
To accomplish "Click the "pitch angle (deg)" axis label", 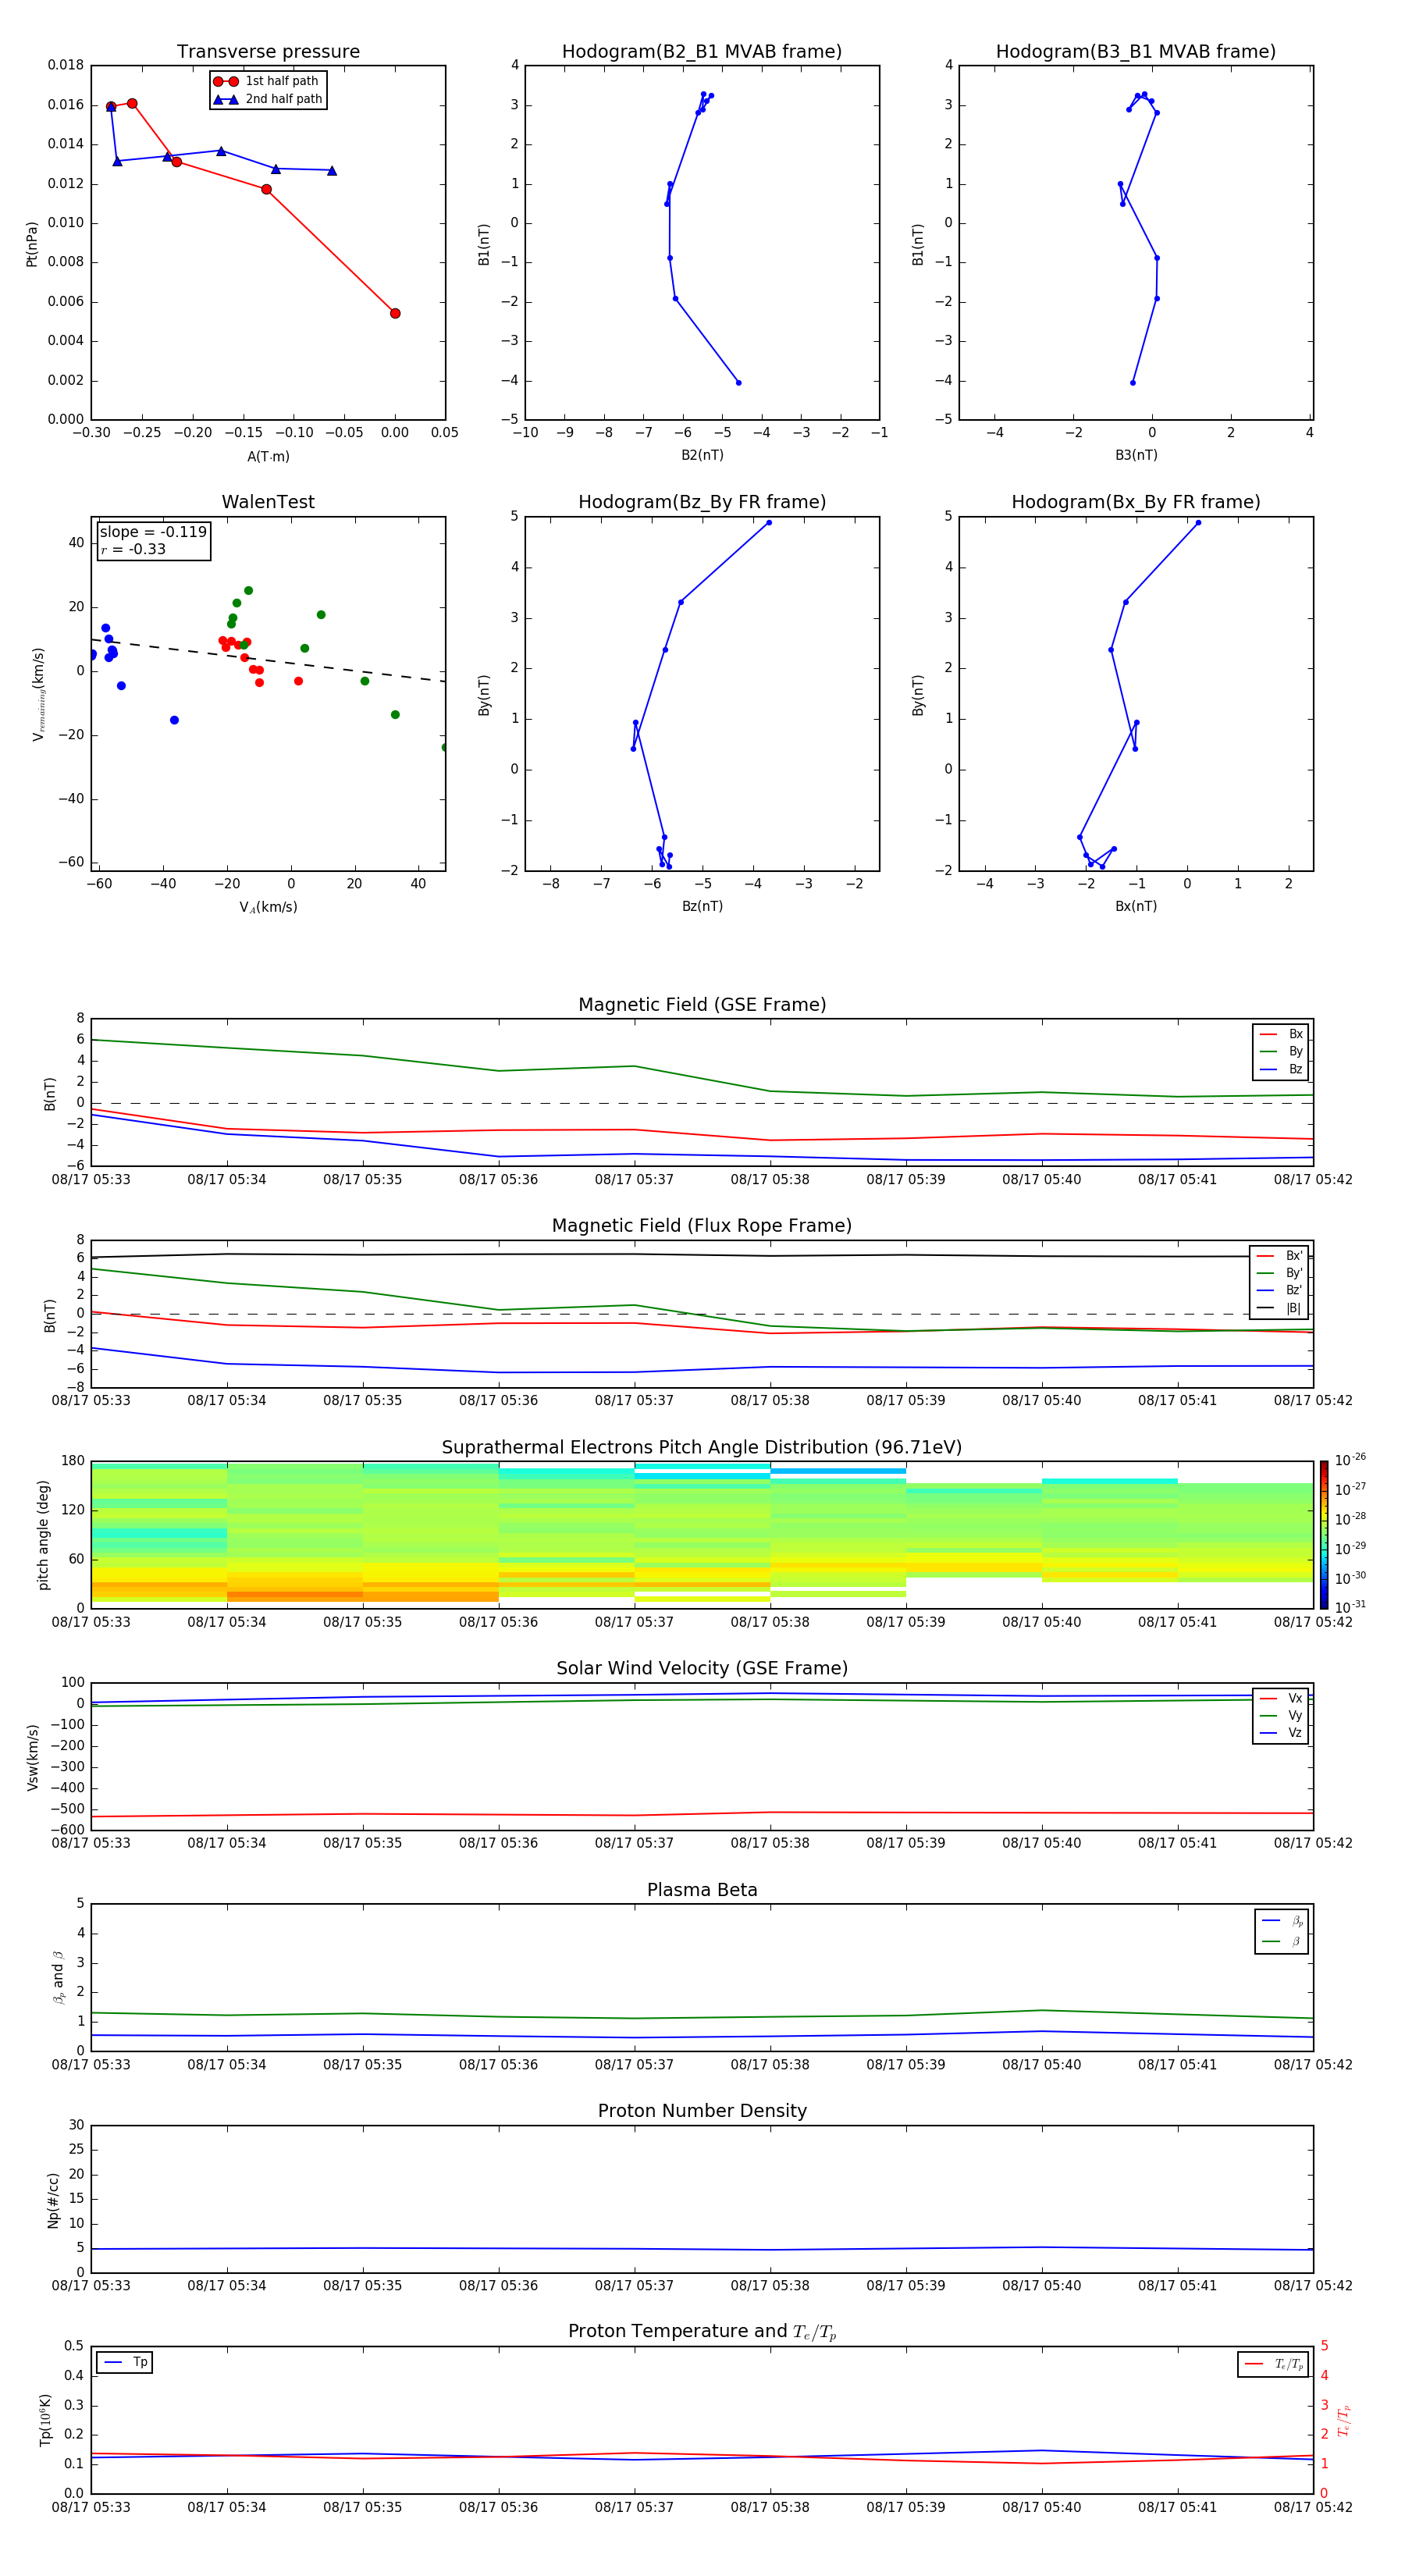I will tap(43, 1535).
